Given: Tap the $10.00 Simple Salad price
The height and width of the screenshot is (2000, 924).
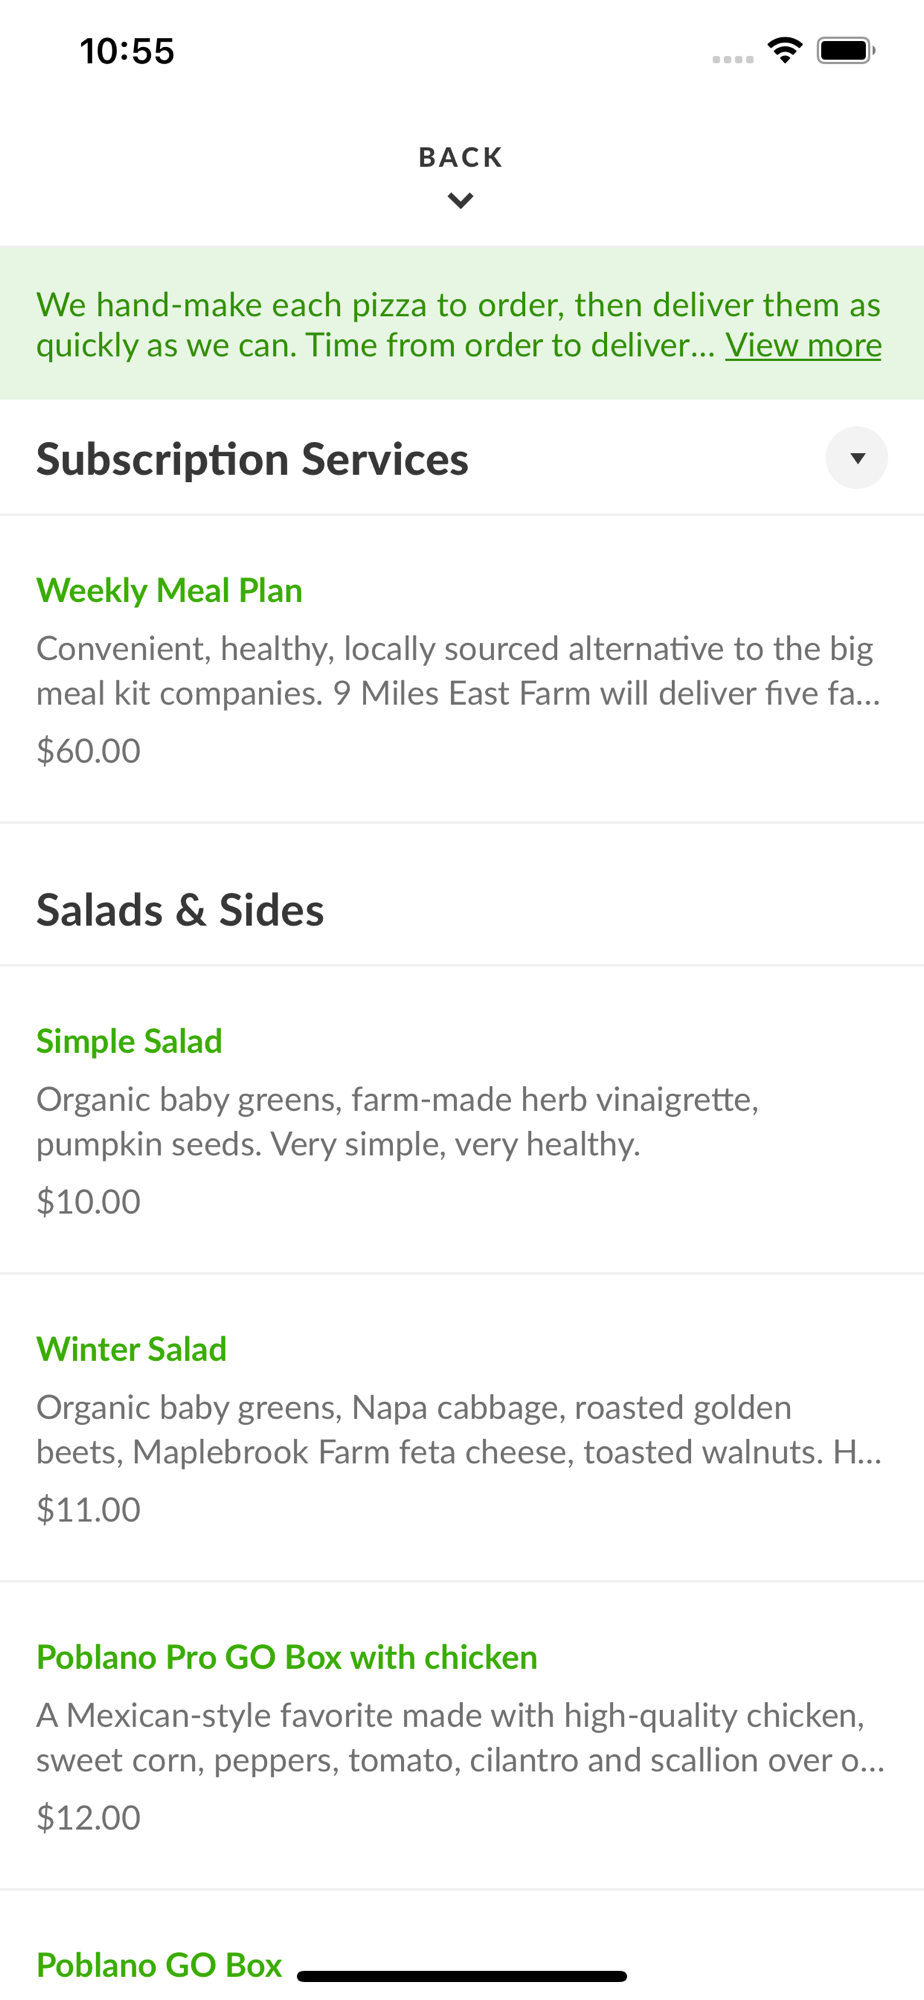Looking at the screenshot, I should pyautogui.click(x=88, y=1201).
